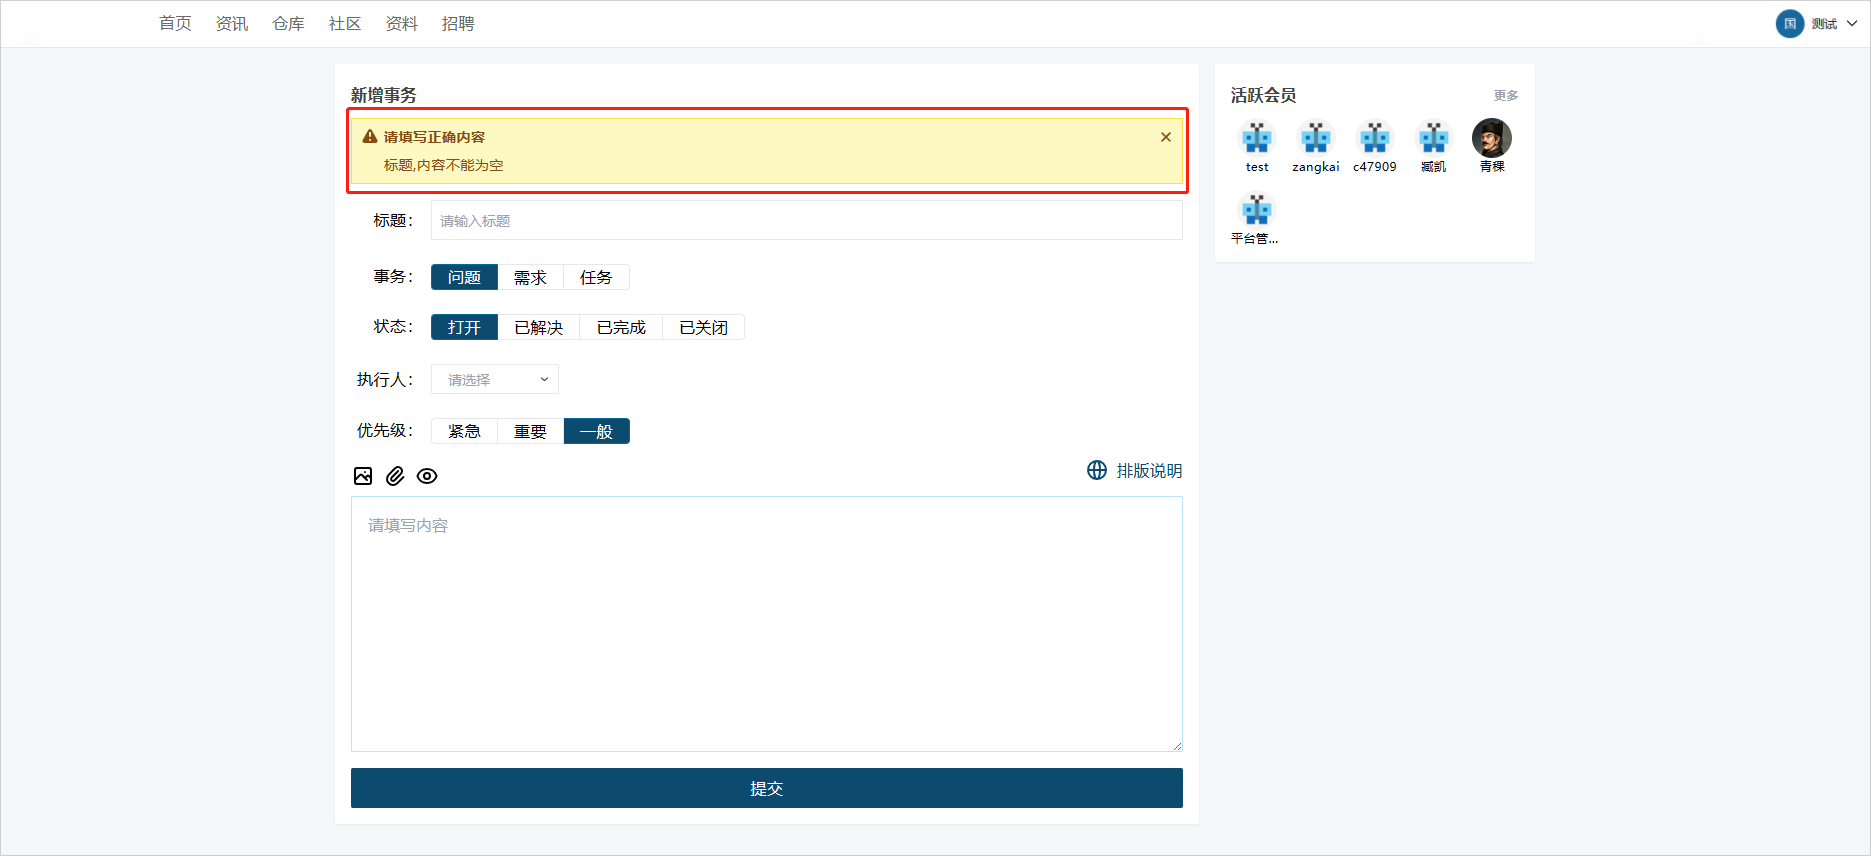
Task: Click the 青稞 member photo avatar
Action: coord(1491,138)
